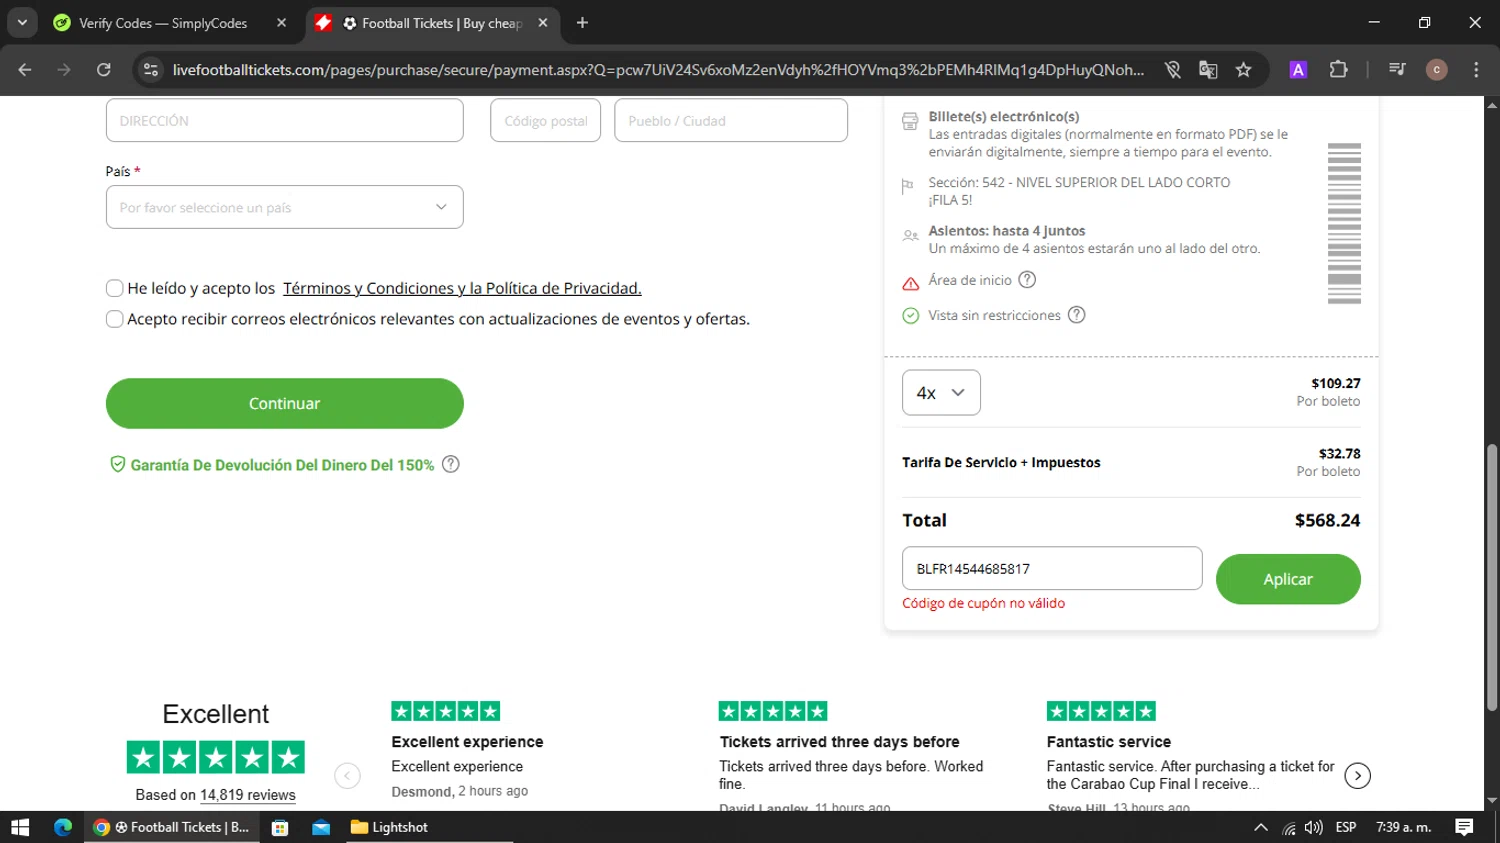Viewport: 1500px width, 843px height.
Task: Click the browser back arrow
Action: [25, 69]
